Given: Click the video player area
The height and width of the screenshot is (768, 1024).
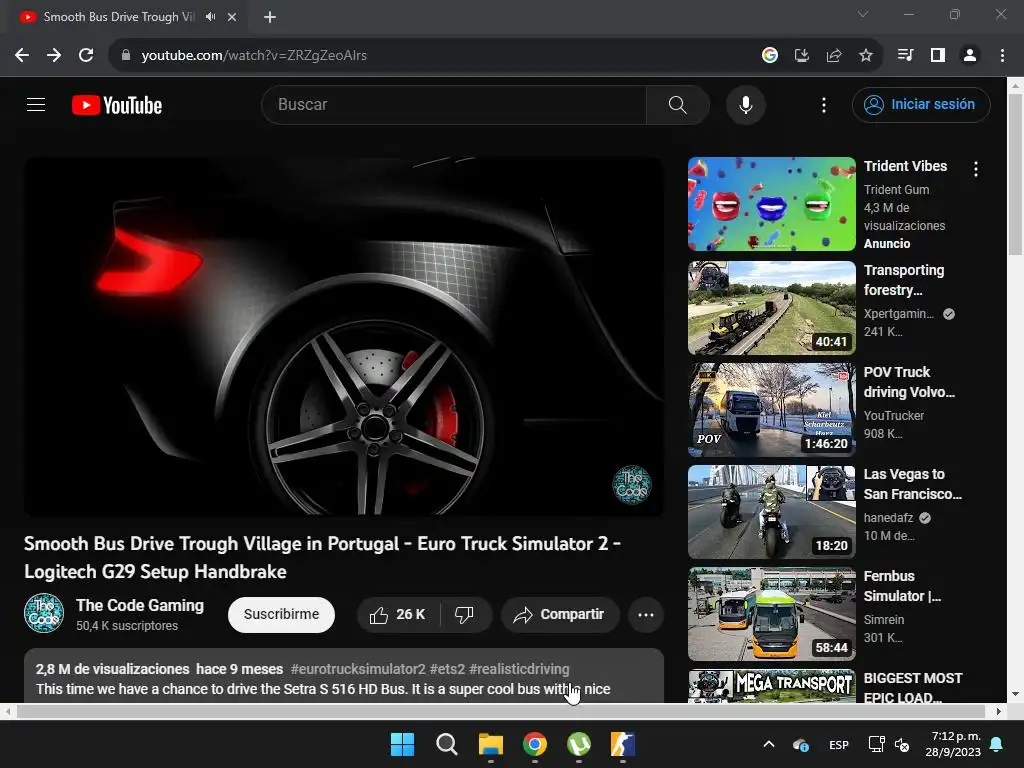Looking at the screenshot, I should coord(344,336).
